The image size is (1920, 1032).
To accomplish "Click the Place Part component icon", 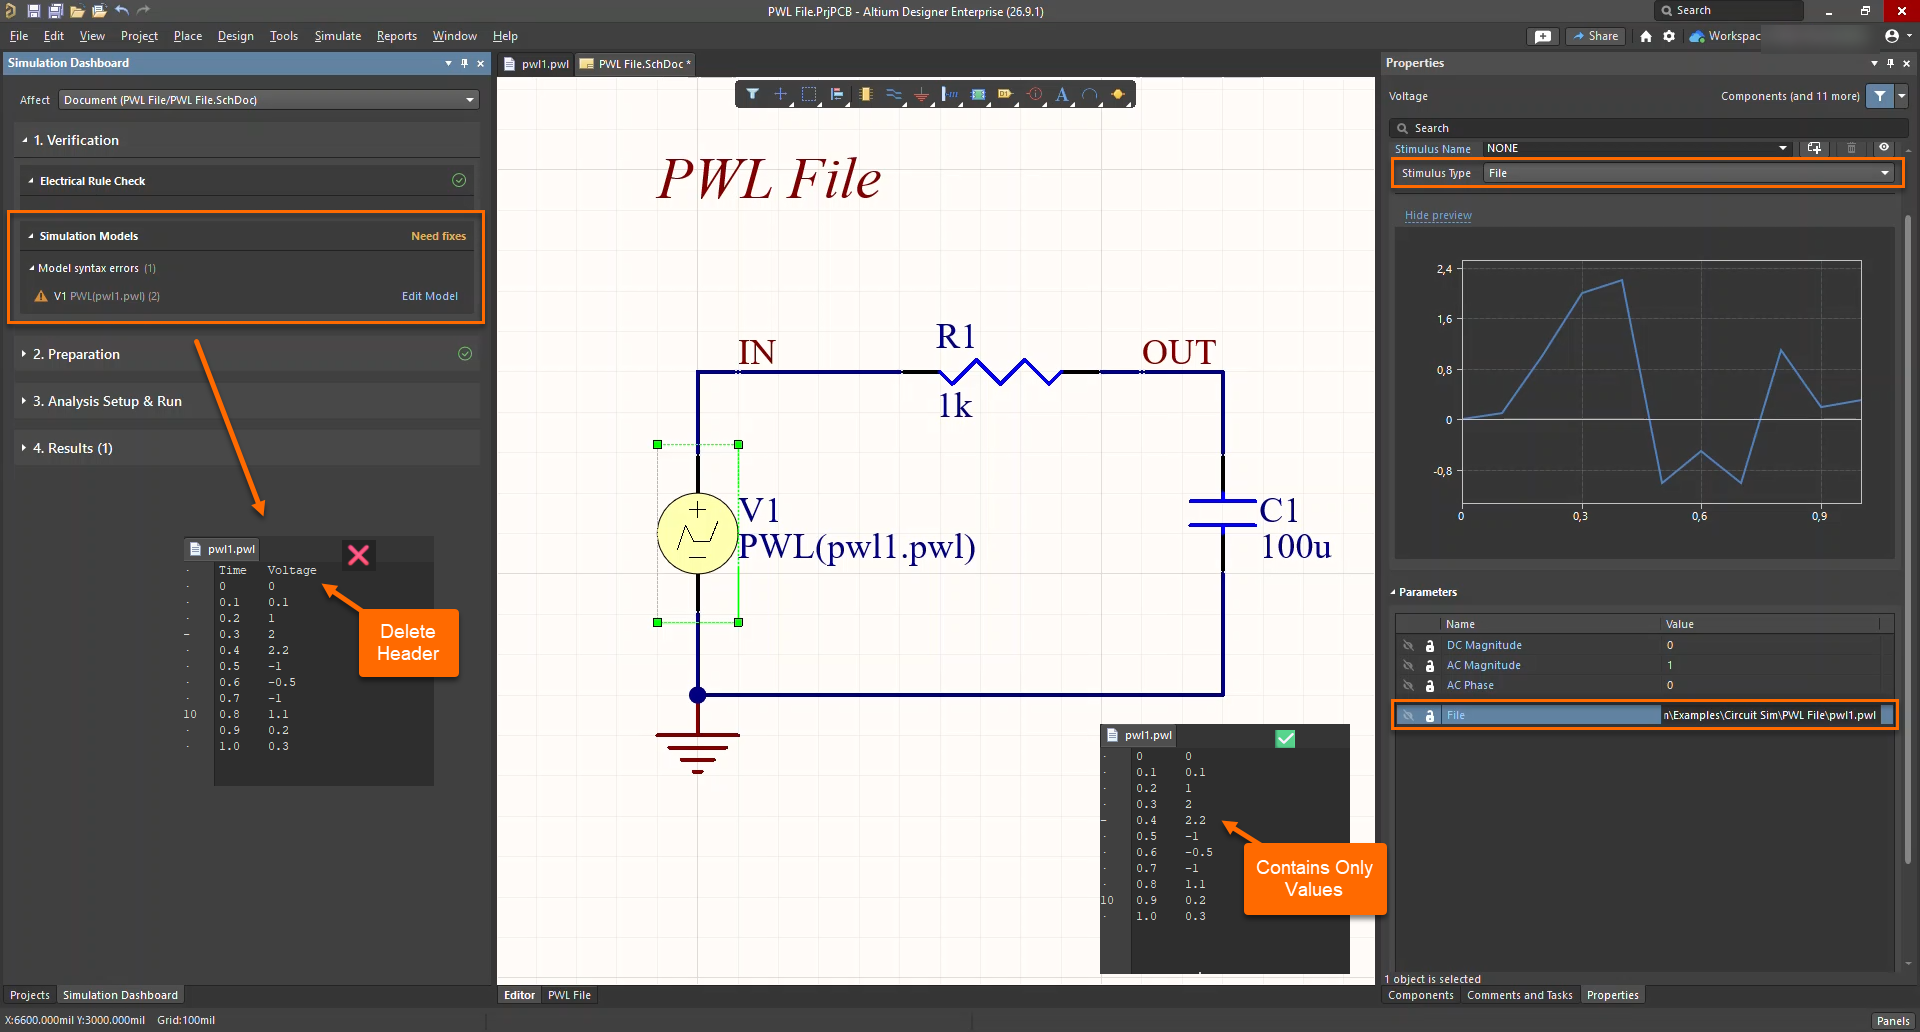I will tap(866, 94).
